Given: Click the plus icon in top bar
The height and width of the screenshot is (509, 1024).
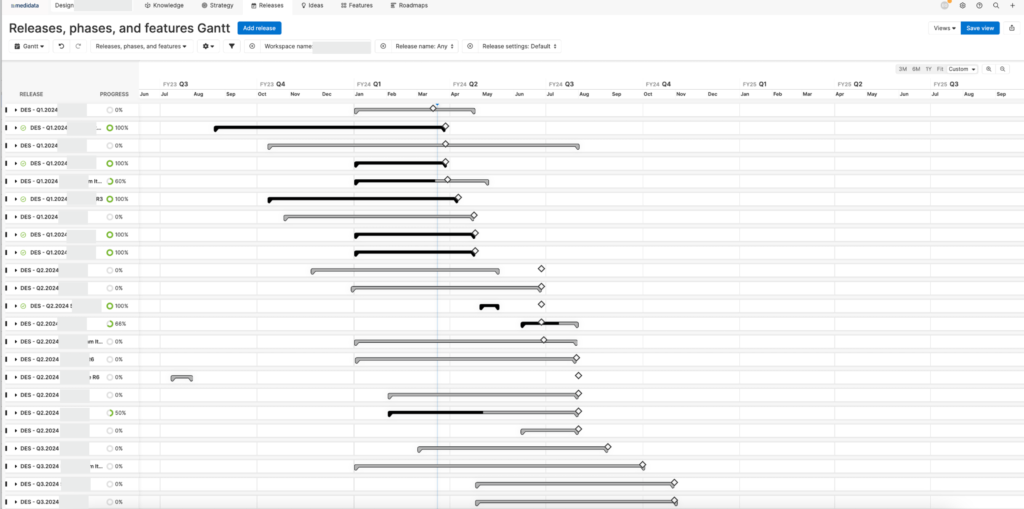Looking at the screenshot, I should coord(1012,5).
